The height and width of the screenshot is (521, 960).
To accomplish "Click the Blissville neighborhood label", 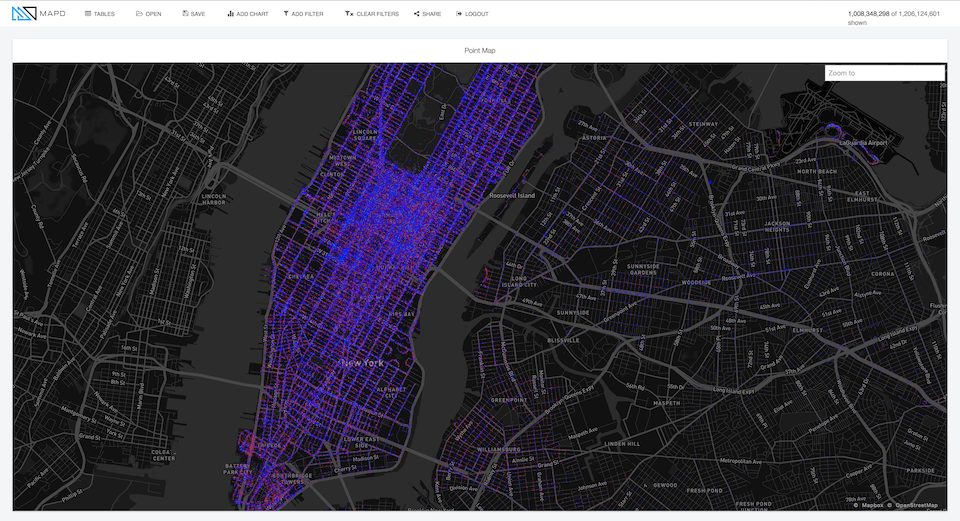I will click(x=563, y=340).
